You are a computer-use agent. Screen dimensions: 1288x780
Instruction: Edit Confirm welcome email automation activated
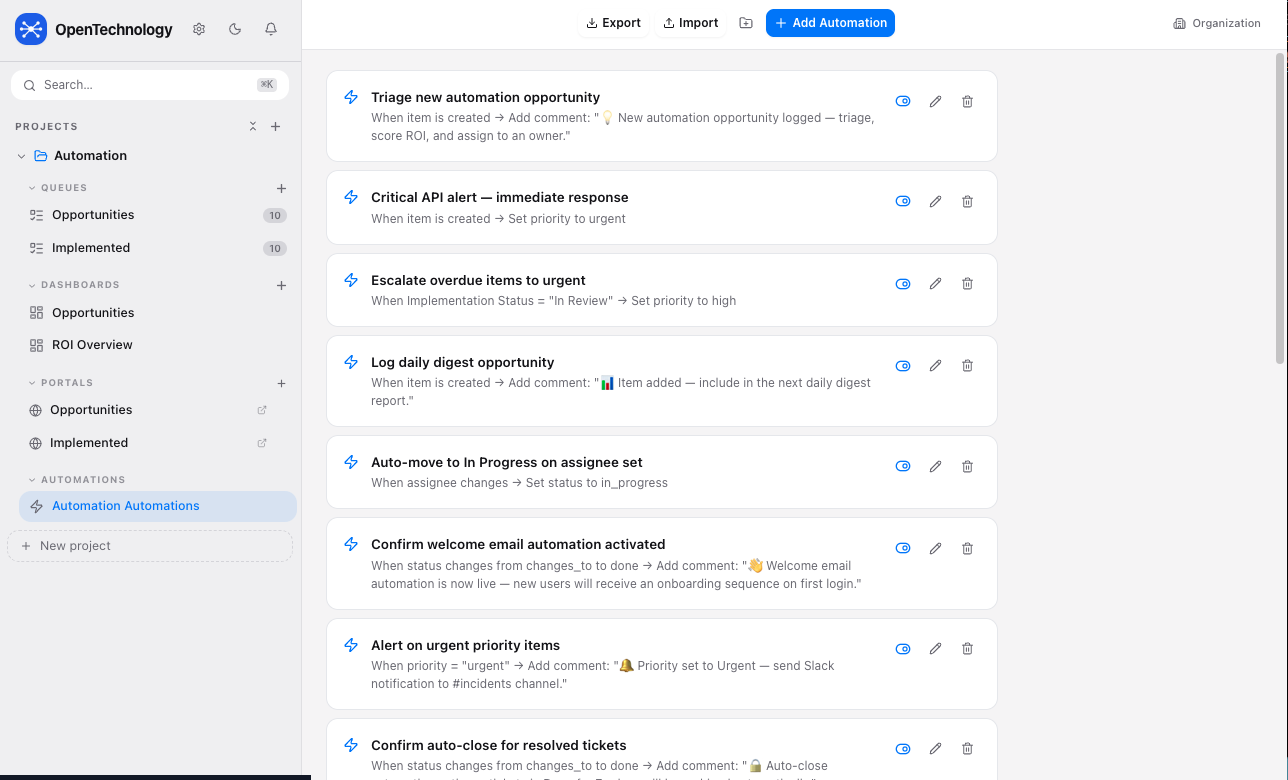[936, 548]
